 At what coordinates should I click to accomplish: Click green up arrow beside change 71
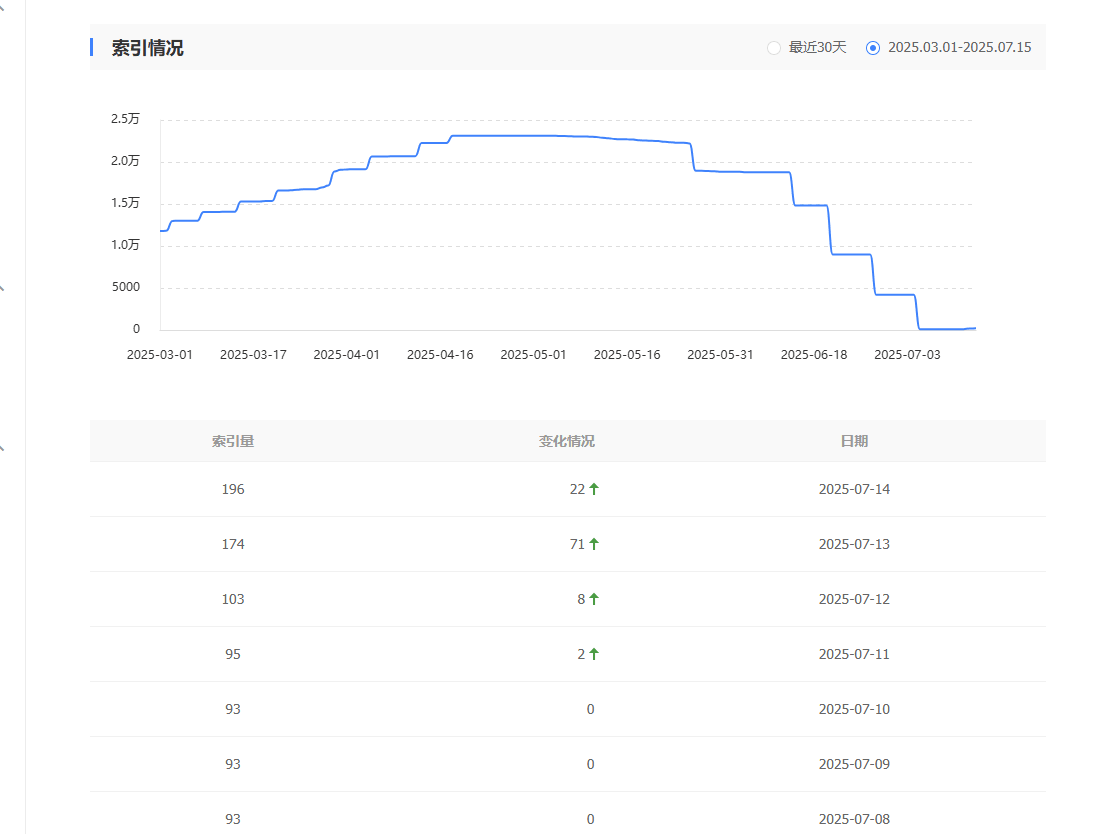click(594, 544)
